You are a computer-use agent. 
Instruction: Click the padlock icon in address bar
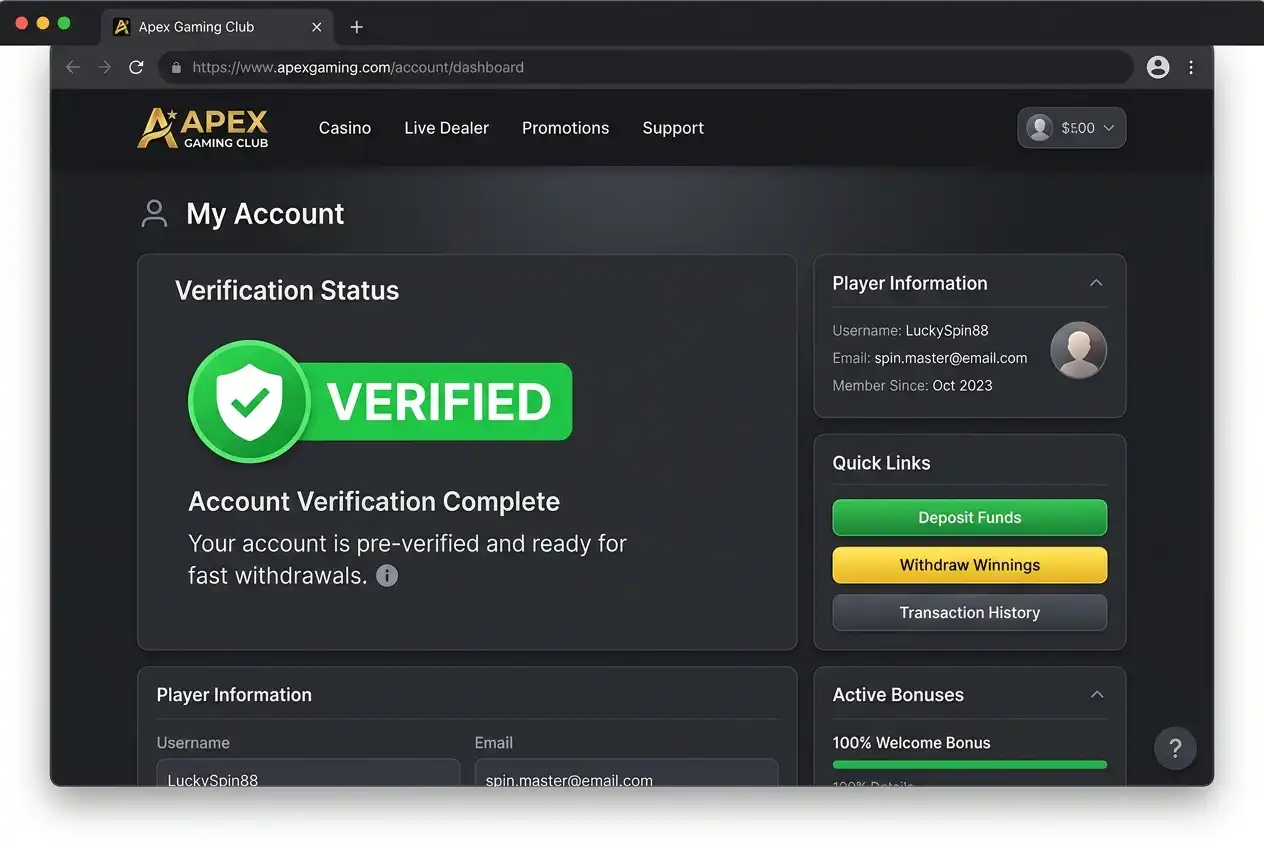[x=177, y=68]
